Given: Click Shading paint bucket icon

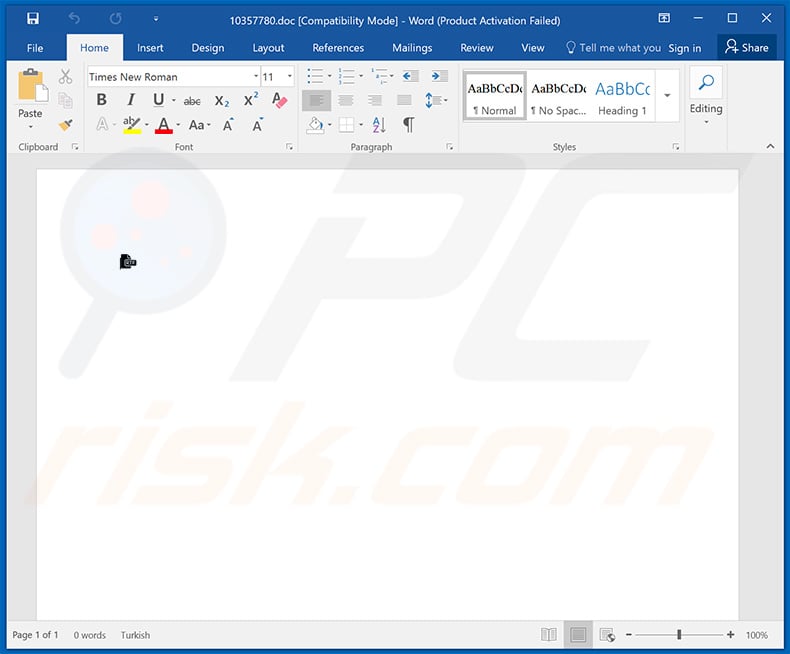Looking at the screenshot, I should 315,125.
